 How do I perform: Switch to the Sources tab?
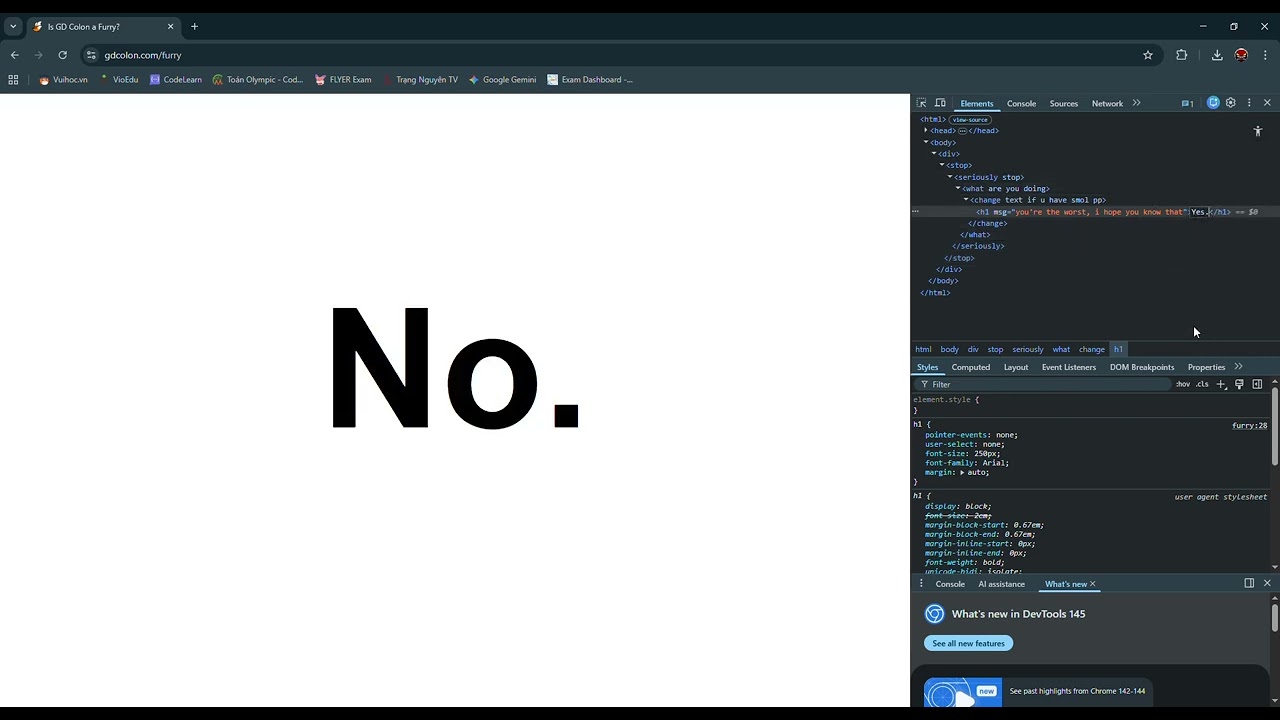(x=1064, y=103)
